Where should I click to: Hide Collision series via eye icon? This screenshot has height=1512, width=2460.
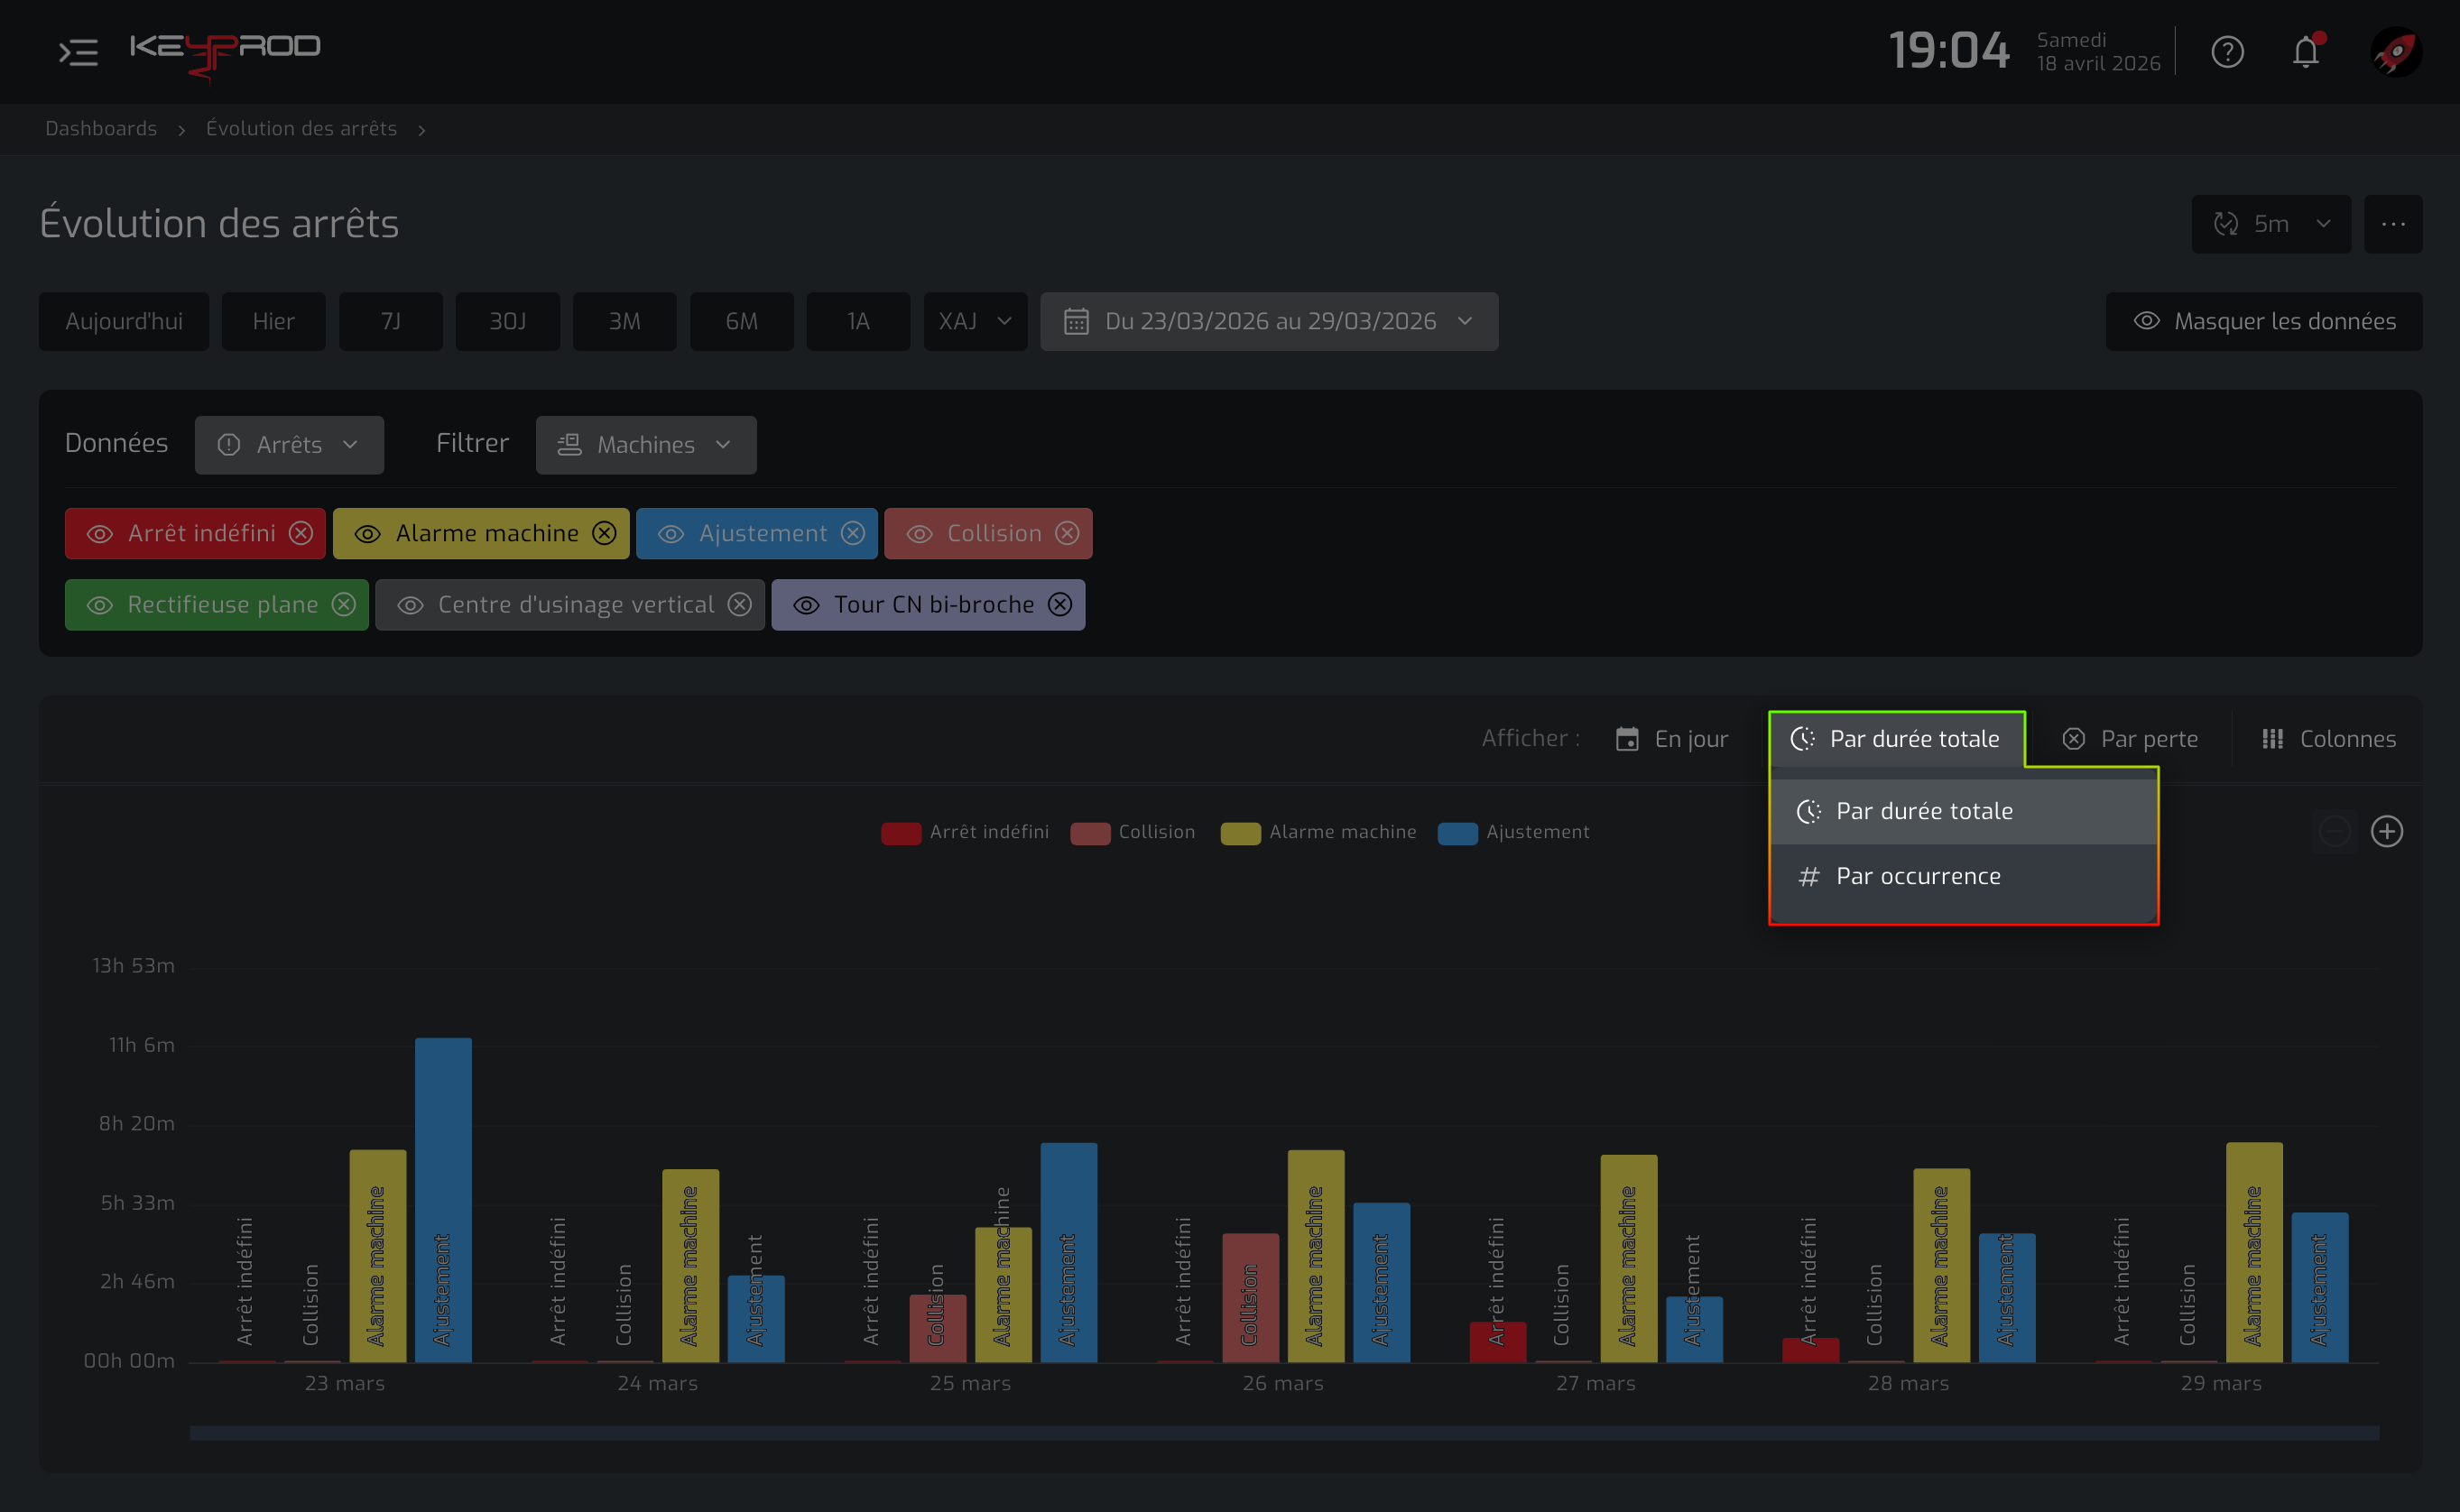tap(919, 534)
